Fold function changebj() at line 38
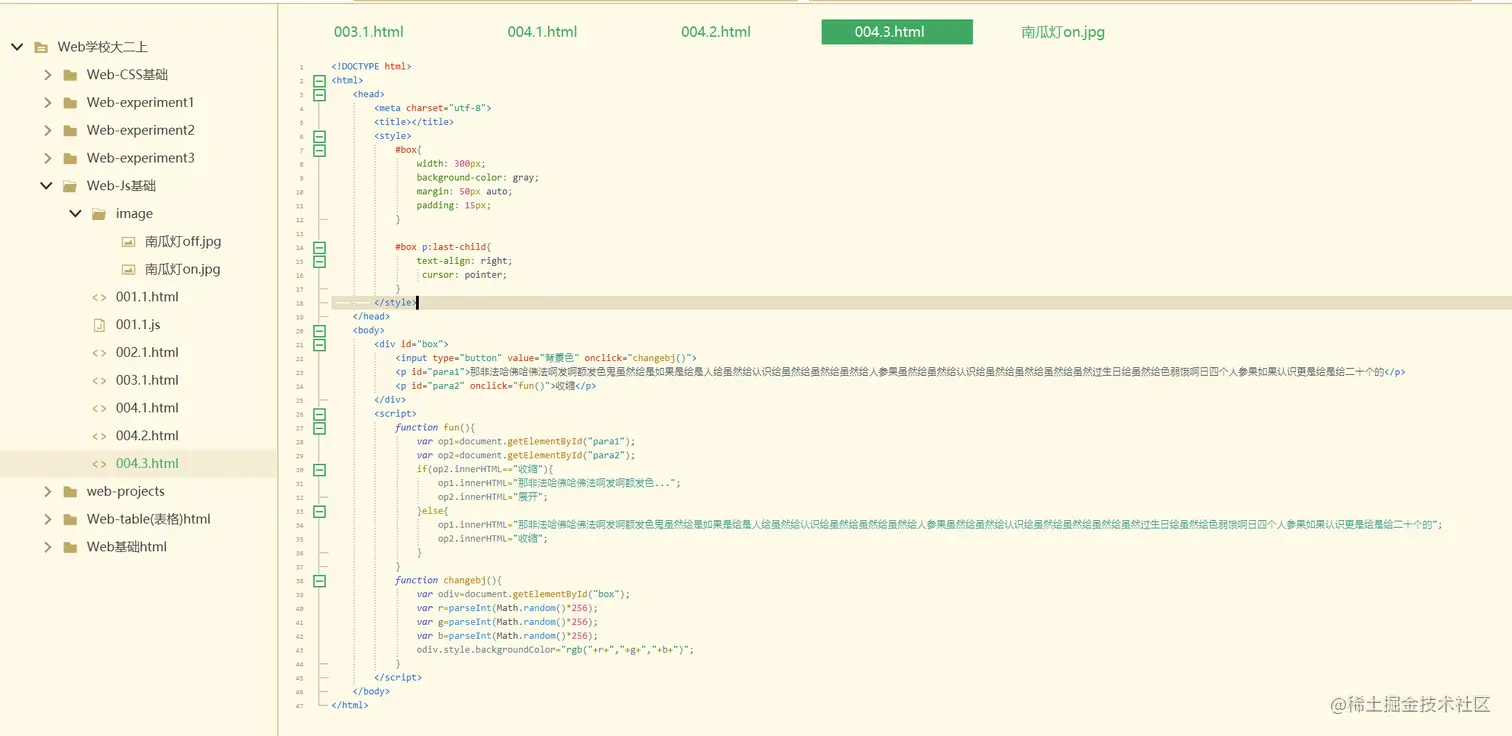Image resolution: width=1512 pixels, height=736 pixels. [x=319, y=580]
